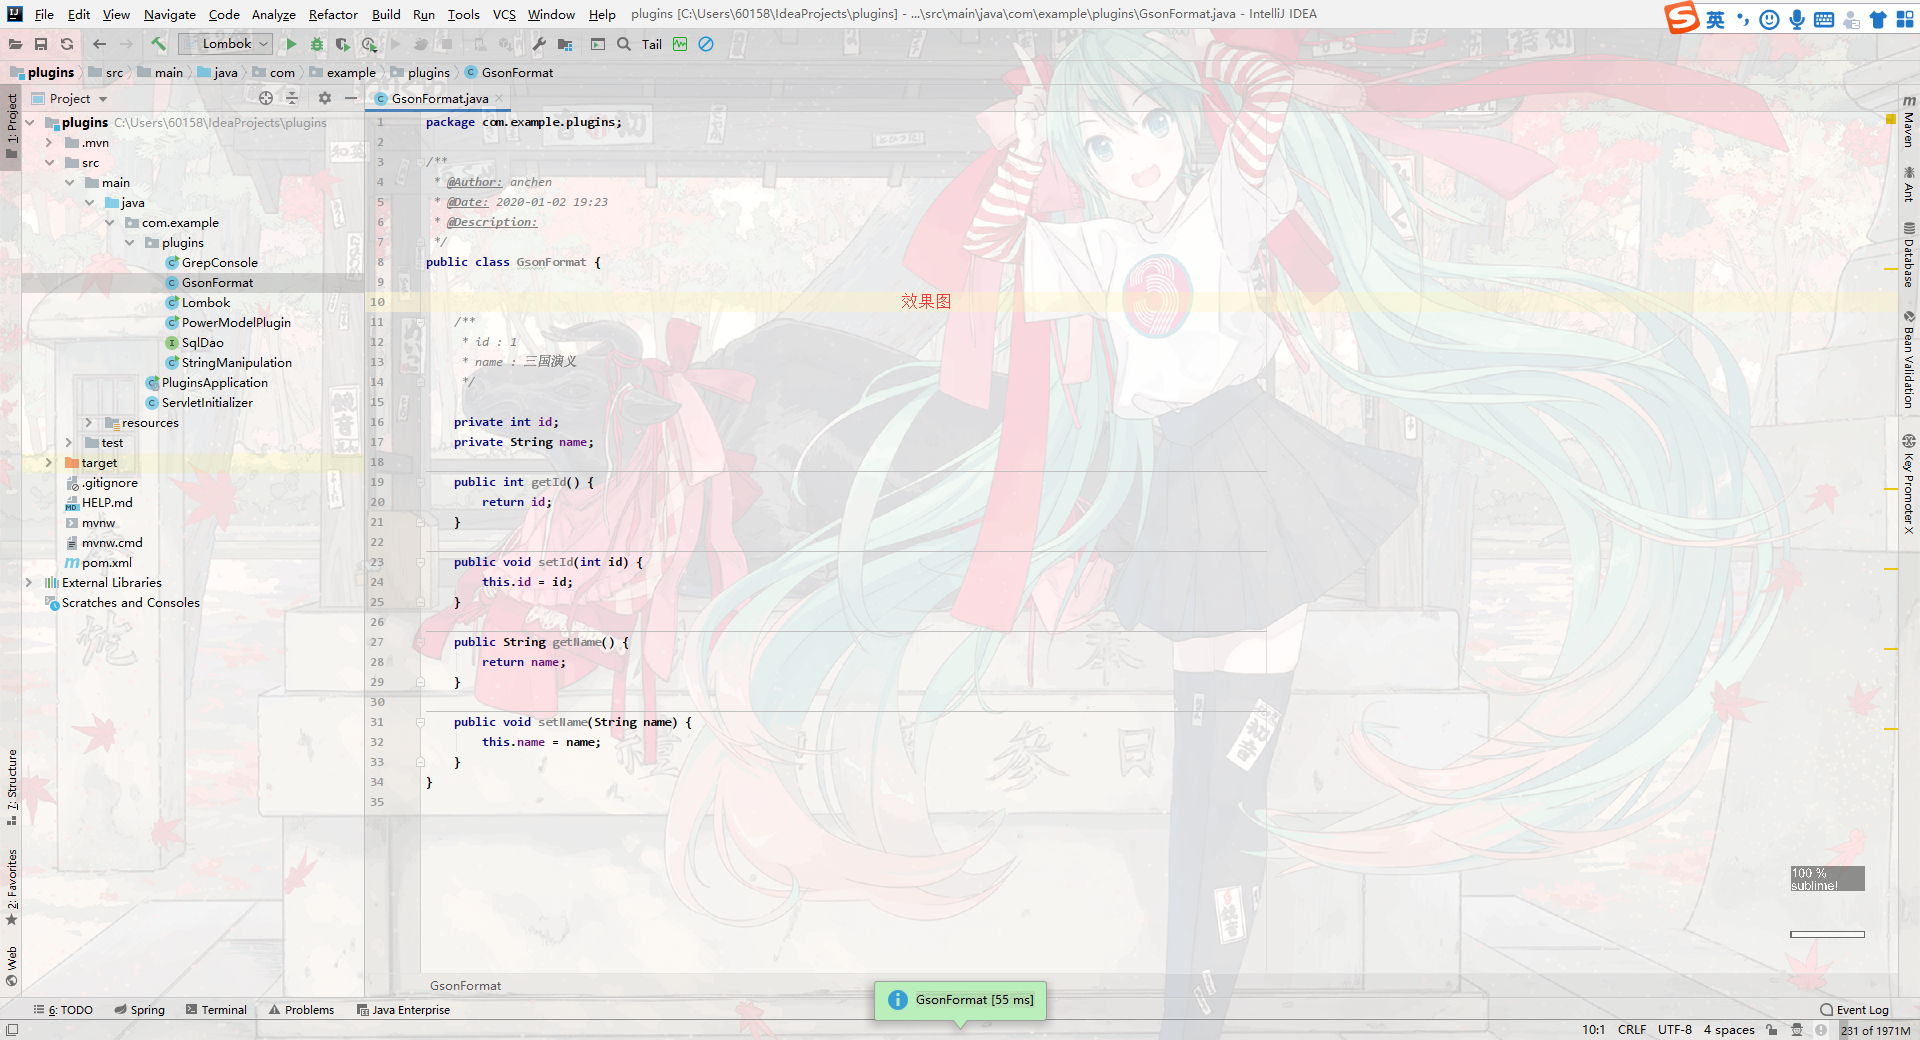This screenshot has width=1920, height=1040.
Task: Collapse the plugins root tree node
Action: (x=29, y=123)
